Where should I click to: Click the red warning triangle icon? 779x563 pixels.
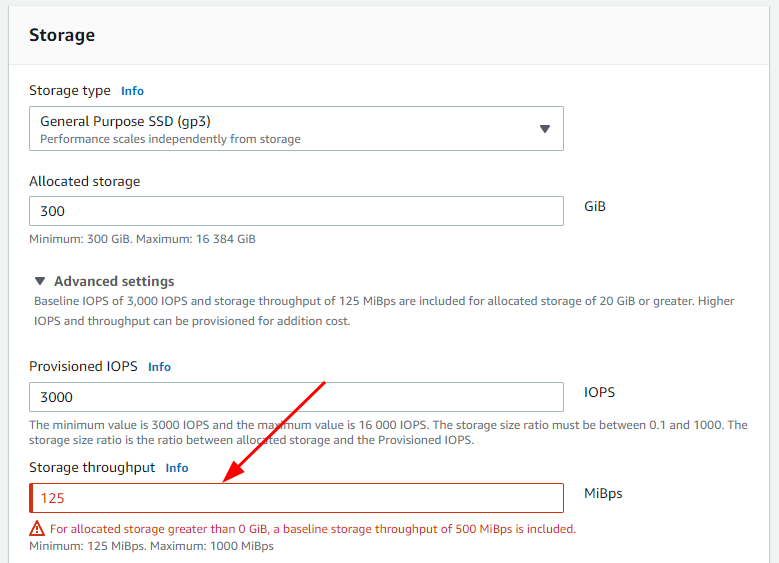click(x=37, y=529)
